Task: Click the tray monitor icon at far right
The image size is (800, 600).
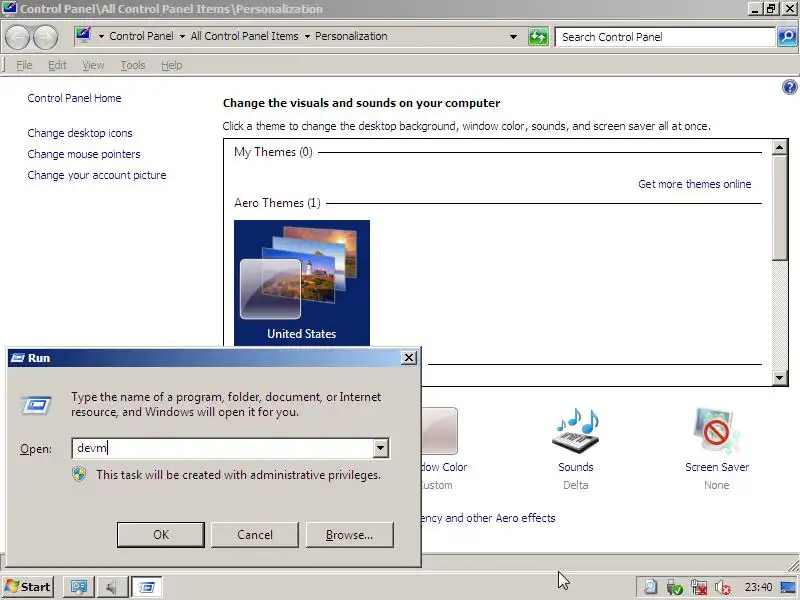Action: [788, 588]
